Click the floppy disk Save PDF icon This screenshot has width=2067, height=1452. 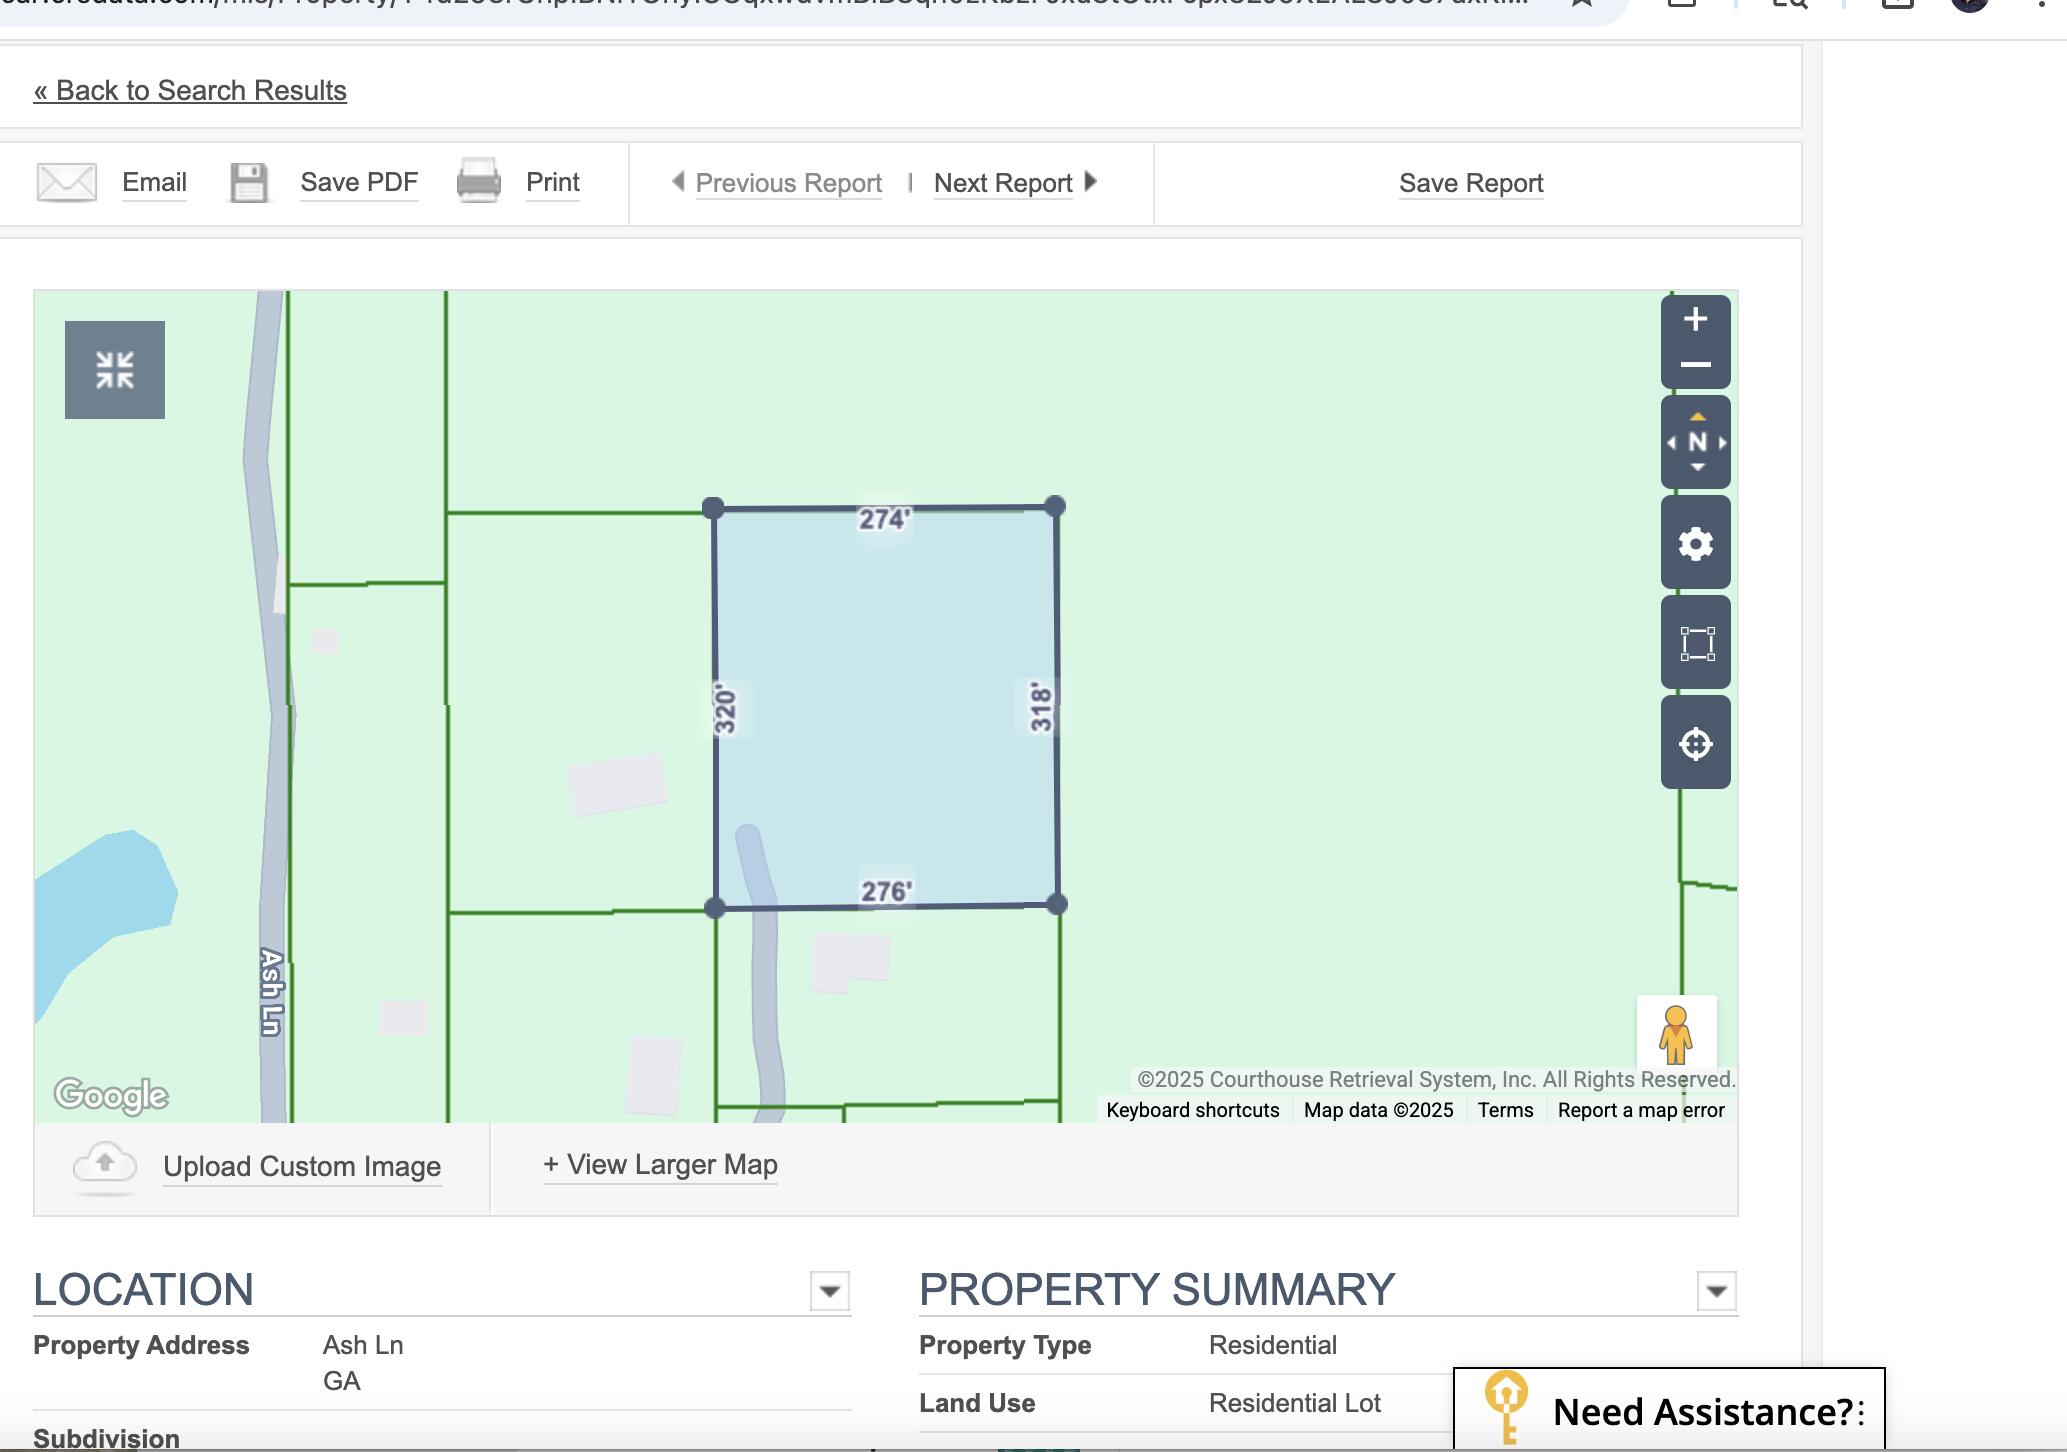[249, 183]
